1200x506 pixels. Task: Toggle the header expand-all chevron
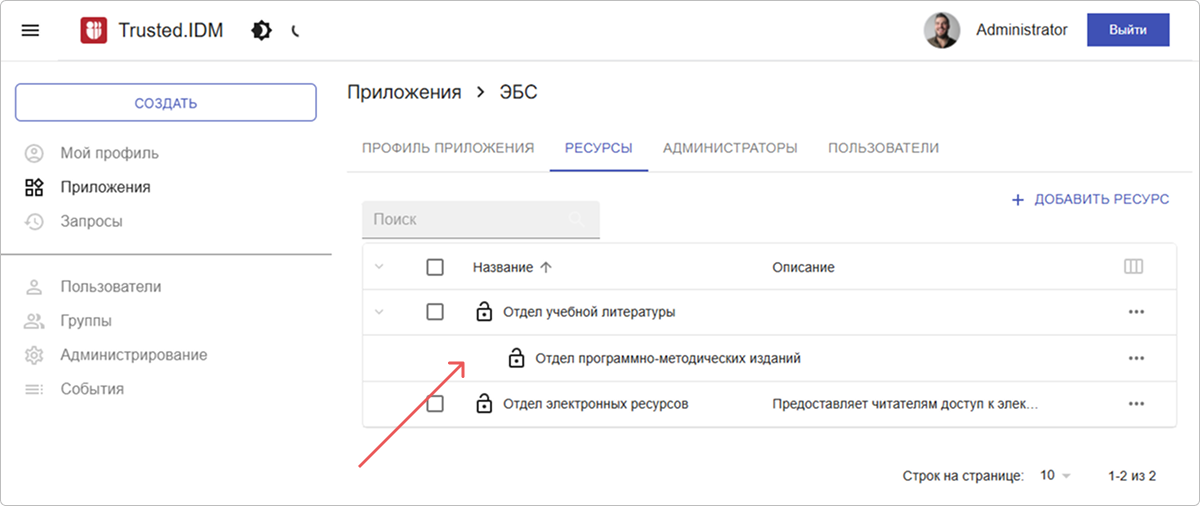[x=379, y=267]
